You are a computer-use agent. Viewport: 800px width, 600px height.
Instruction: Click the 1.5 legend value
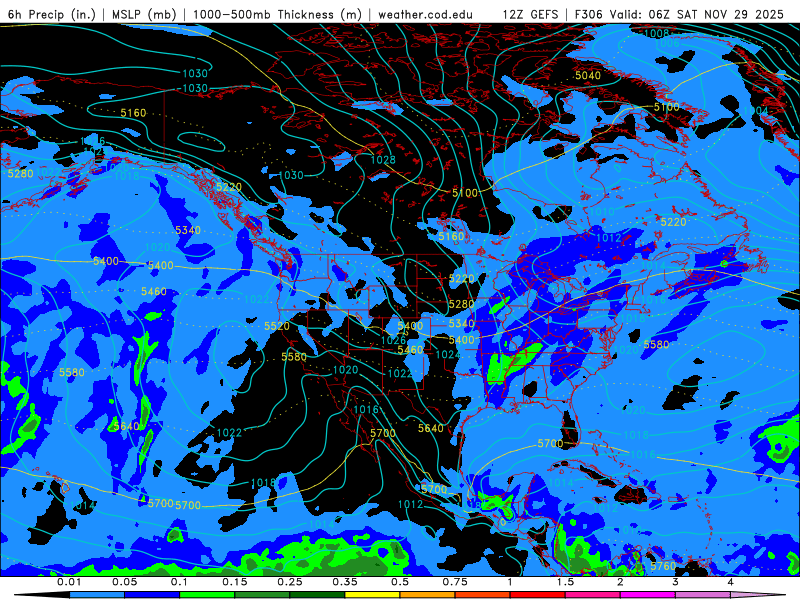point(565,582)
